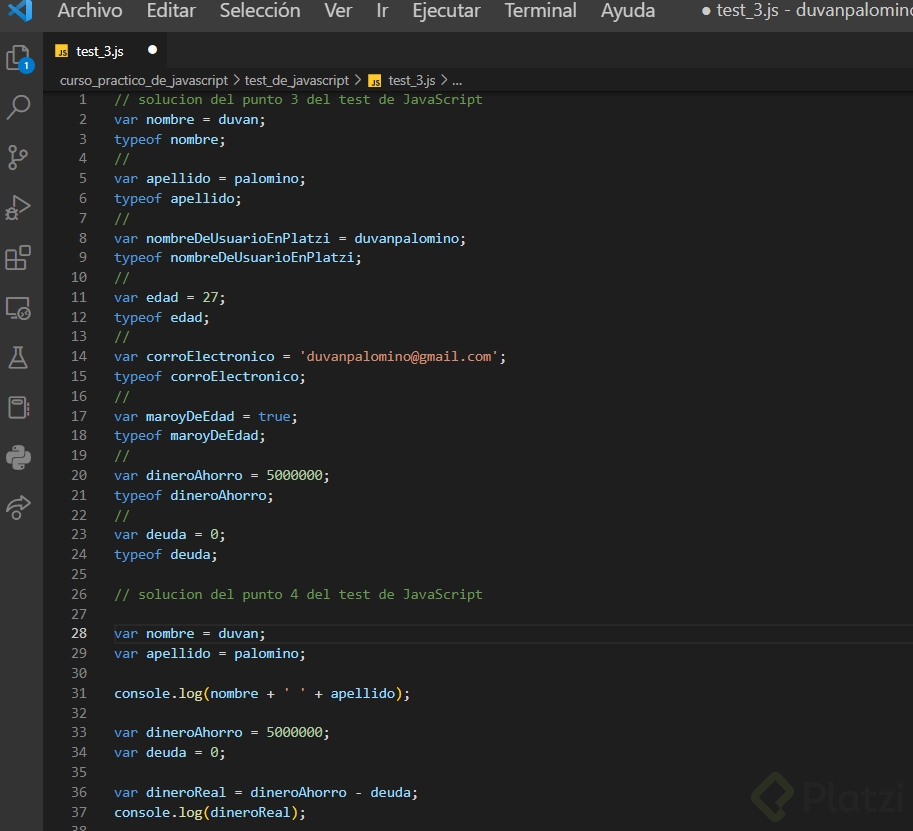This screenshot has width=913, height=831.
Task: Click 'maroyDeEdad' on line 18
Action: (214, 436)
